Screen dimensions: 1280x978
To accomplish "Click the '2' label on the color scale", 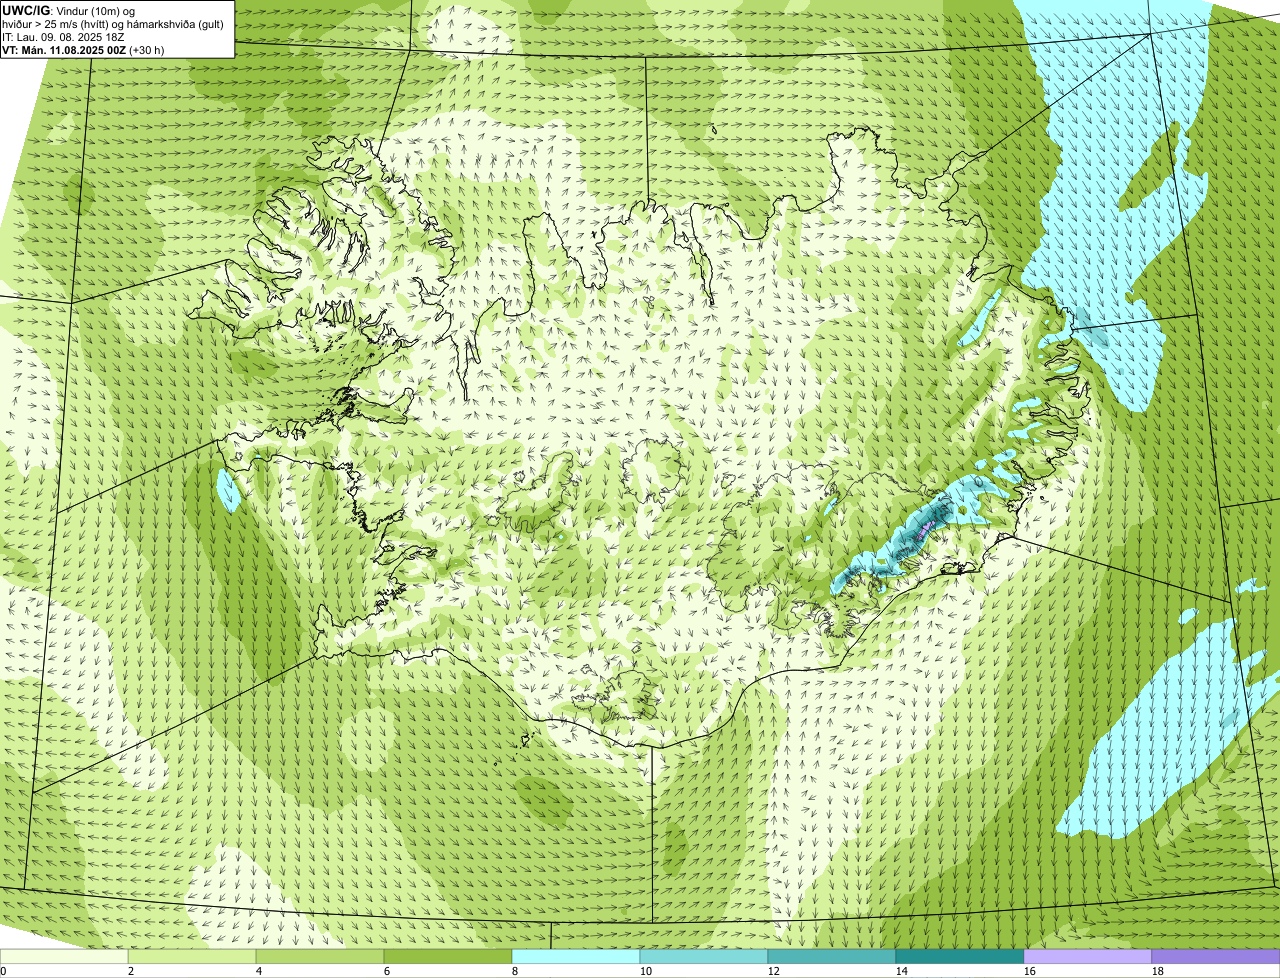I will tap(131, 971).
